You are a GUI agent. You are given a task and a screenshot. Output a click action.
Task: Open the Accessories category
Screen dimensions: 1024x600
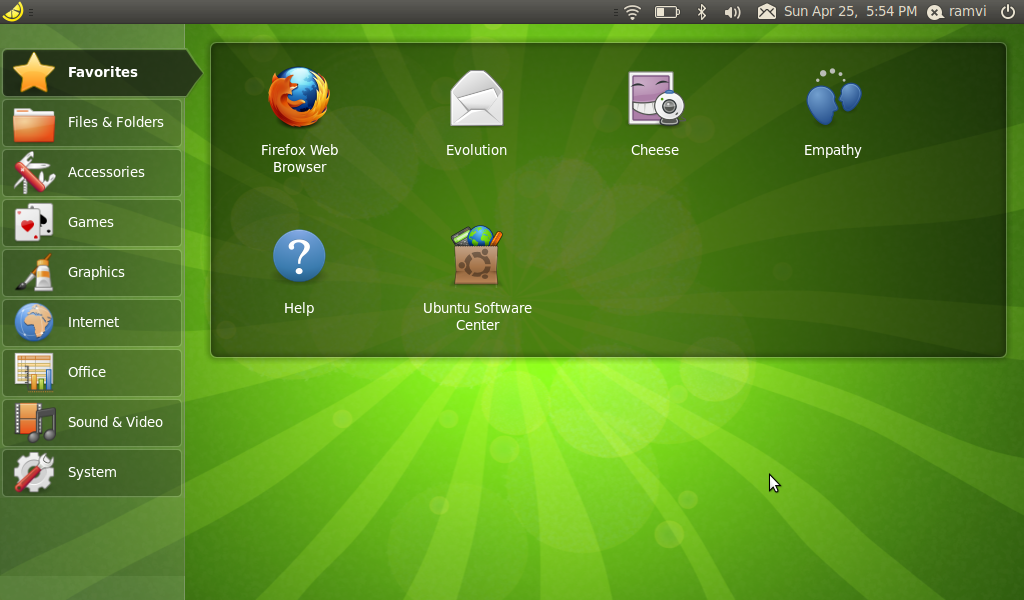pyautogui.click(x=92, y=172)
